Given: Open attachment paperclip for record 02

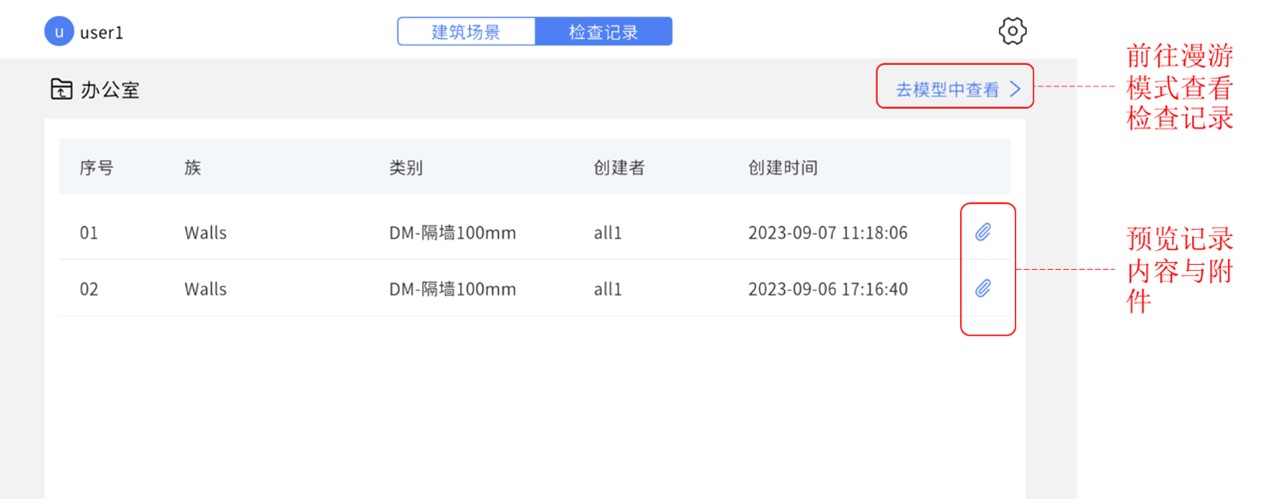Looking at the screenshot, I should (983, 289).
